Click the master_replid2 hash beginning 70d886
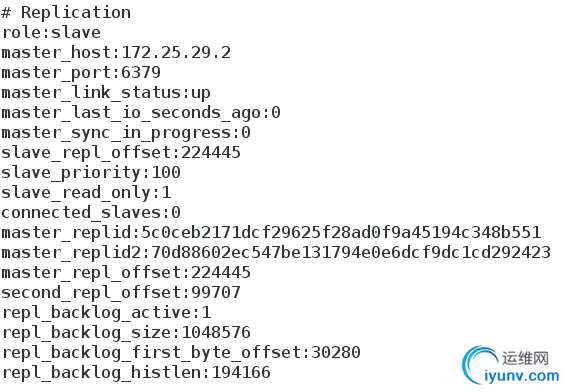This screenshot has width=565, height=392. [351, 253]
